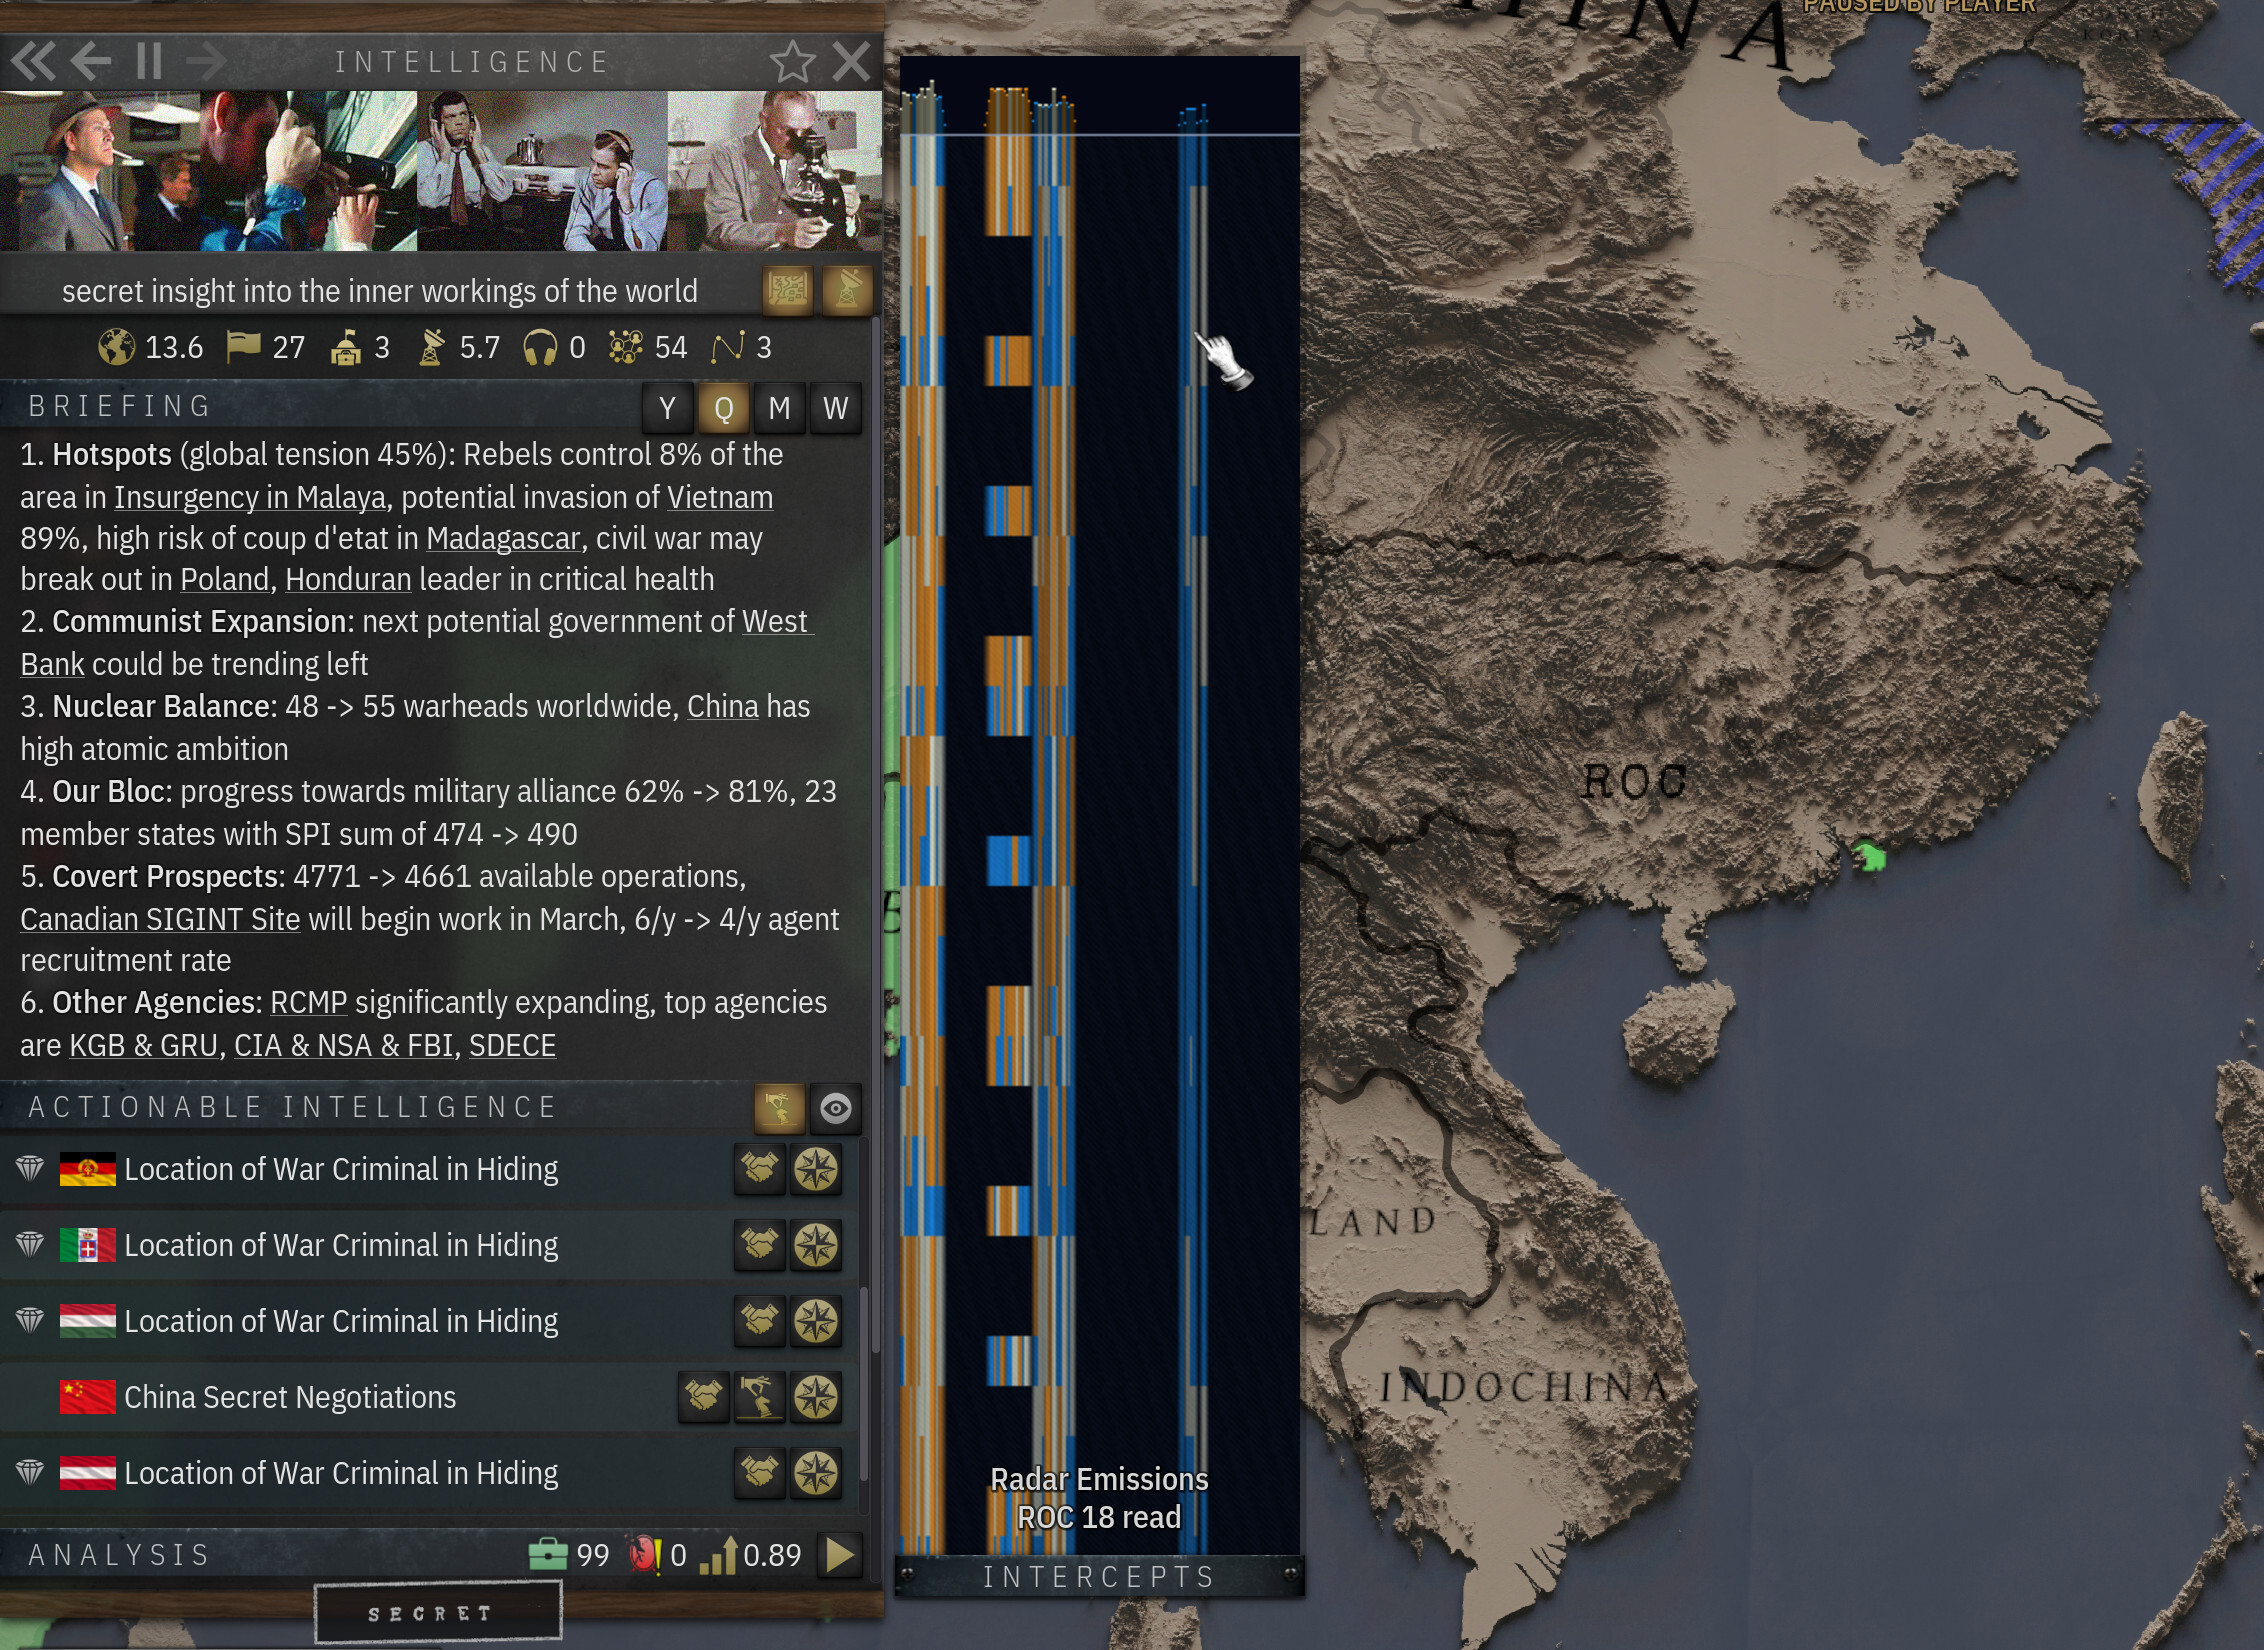Viewport: 2264px width, 1650px height.
Task: Click the green marker on the ROC coast
Action: [x=1869, y=857]
